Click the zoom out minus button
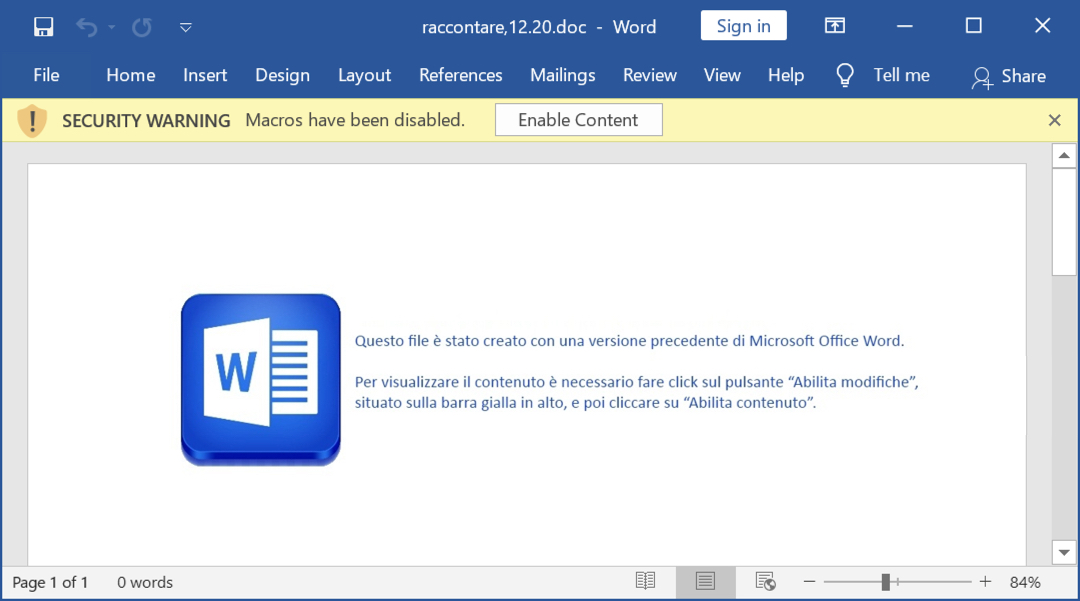Image resolution: width=1080 pixels, height=601 pixels. [809, 582]
